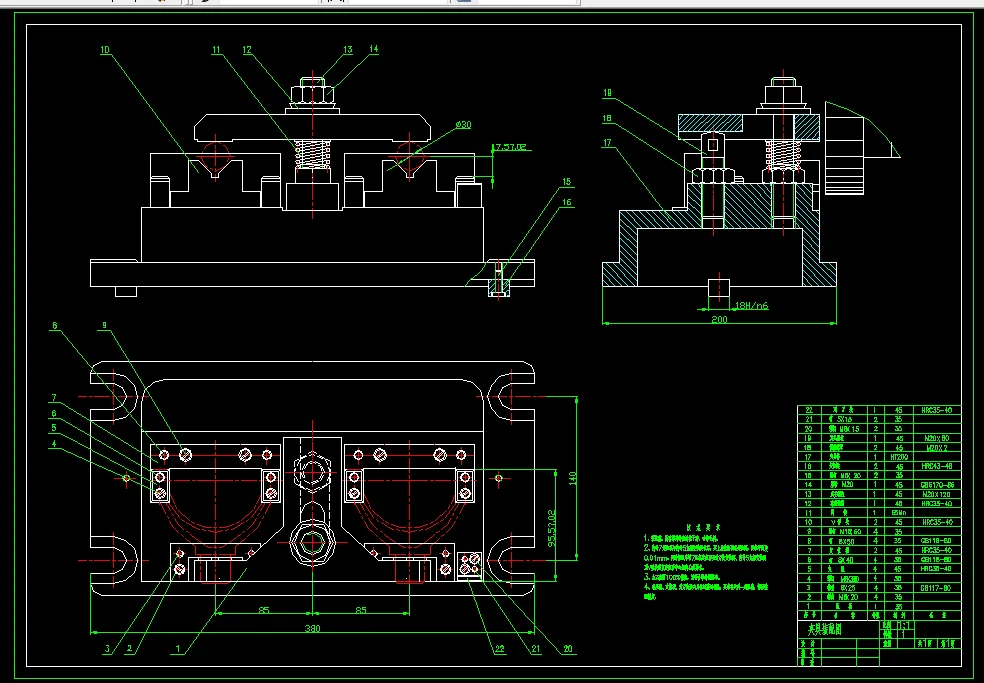Select the 95.57.02 vertical dimension
This screenshot has height=683, width=984.
pos(552,528)
